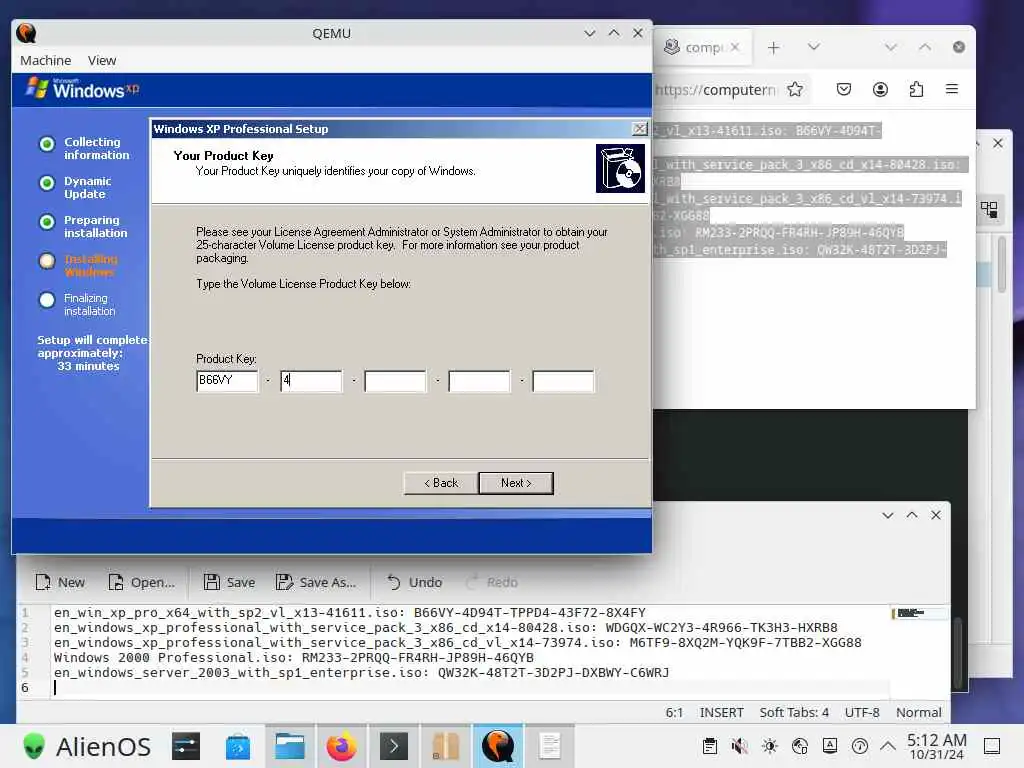Click the third empty product key field

coord(395,381)
